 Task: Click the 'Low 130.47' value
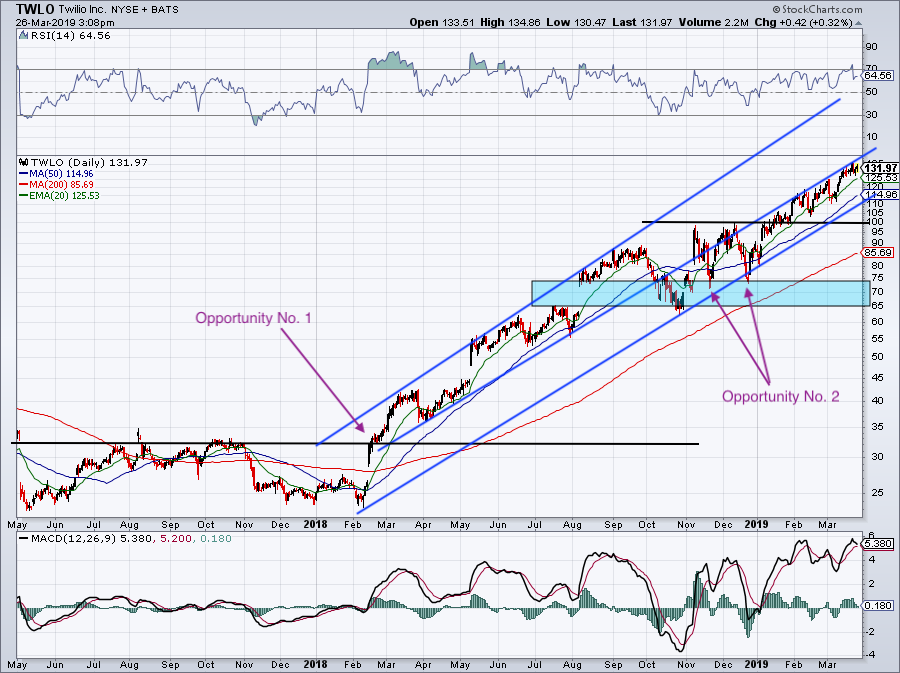coord(576,22)
